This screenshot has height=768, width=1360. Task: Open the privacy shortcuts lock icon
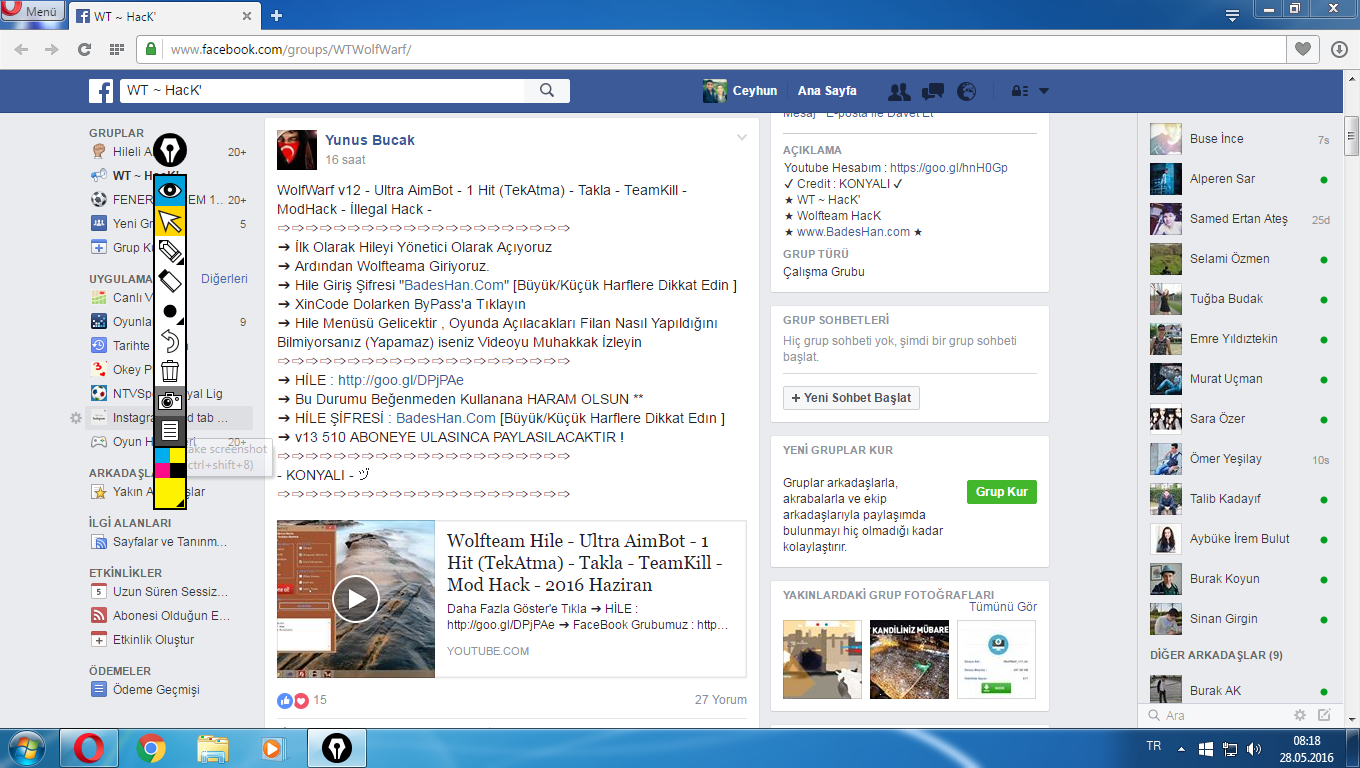pos(1020,91)
